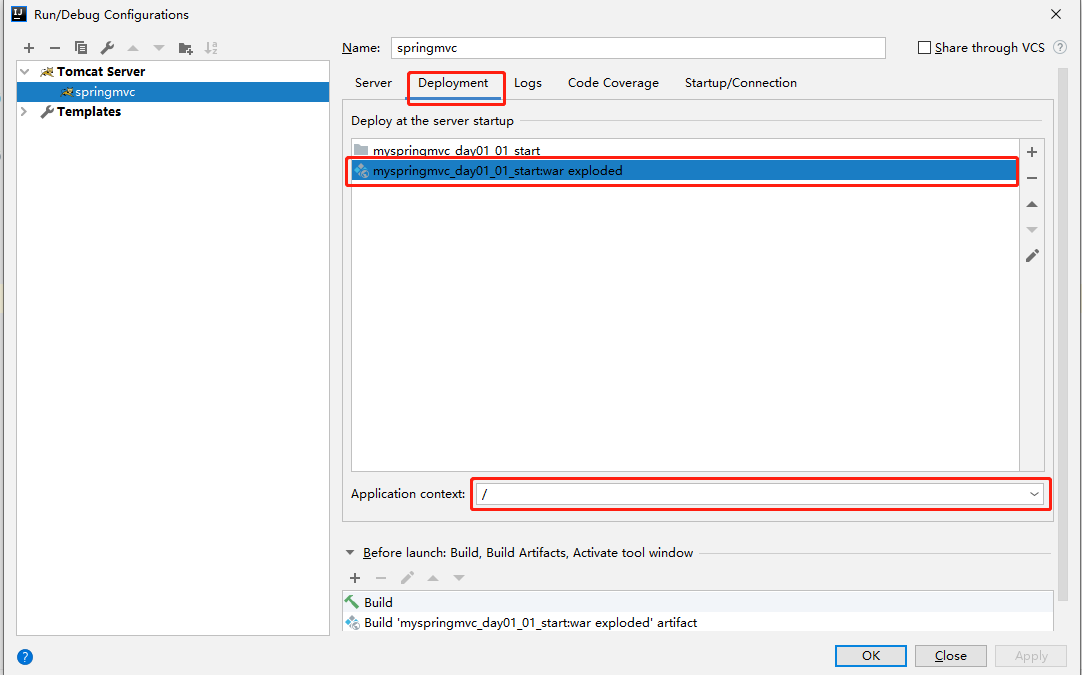Screen dimensions: 1082x675
Task: Click the Apply button
Action: click(1031, 656)
